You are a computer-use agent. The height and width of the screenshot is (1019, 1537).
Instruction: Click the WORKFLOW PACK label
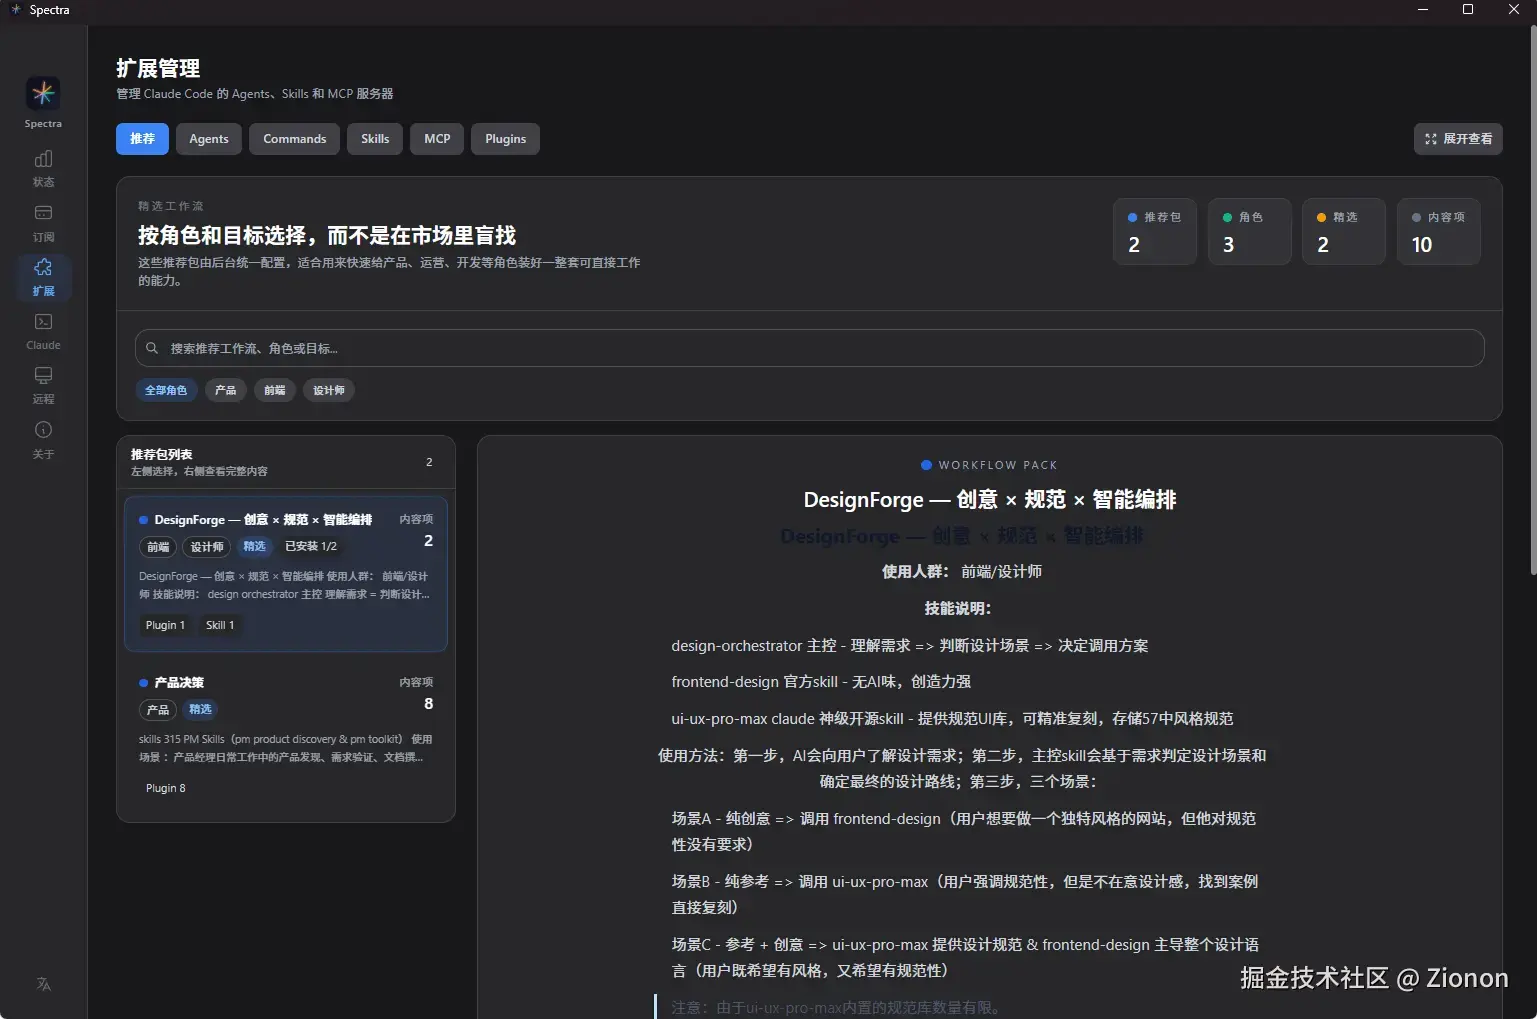click(998, 465)
